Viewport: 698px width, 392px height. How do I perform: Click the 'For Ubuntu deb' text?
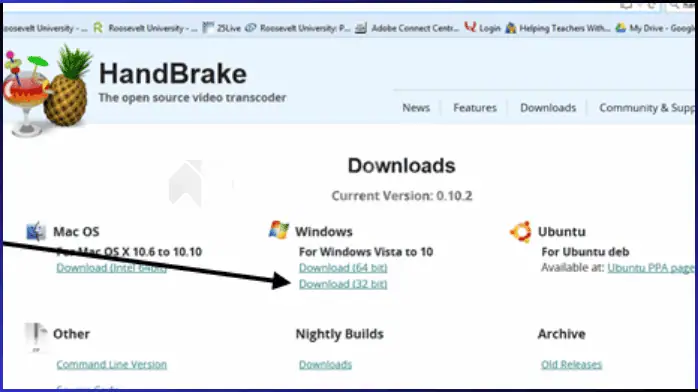(585, 252)
